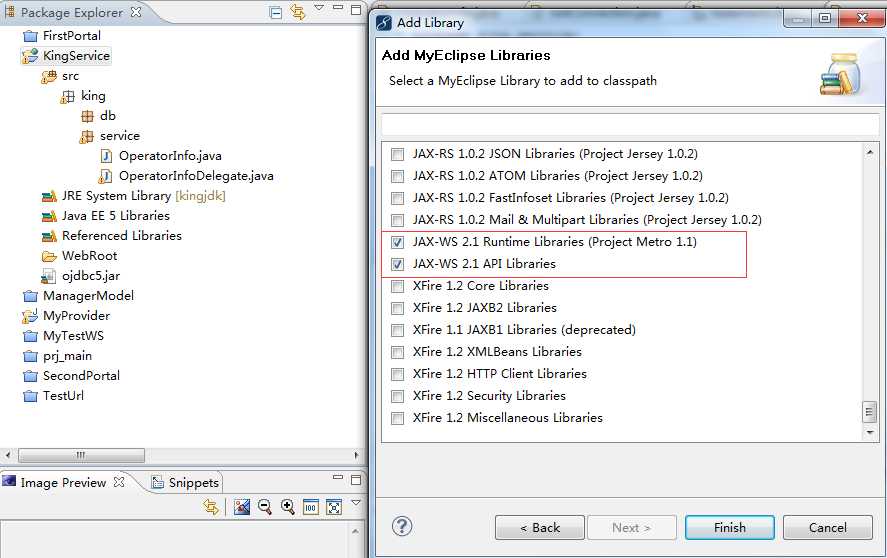Click the Cancel button
The image size is (887, 558).
828,527
